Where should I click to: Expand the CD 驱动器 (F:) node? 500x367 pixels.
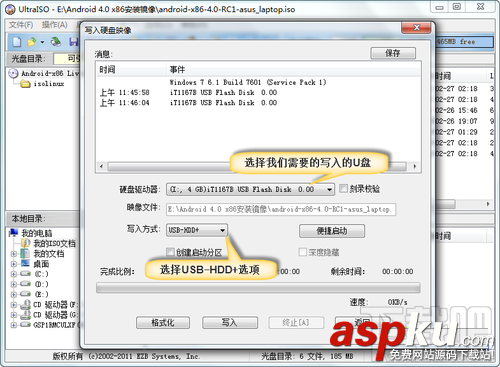click(14, 305)
